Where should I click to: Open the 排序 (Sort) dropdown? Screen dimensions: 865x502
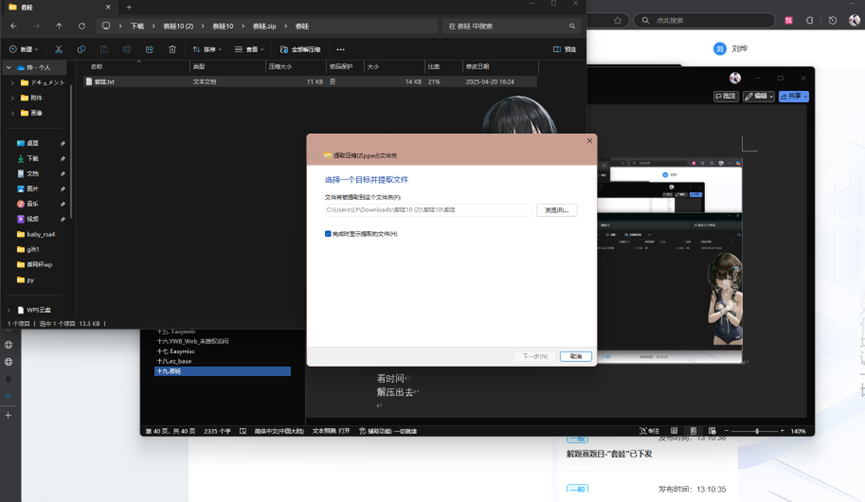[208, 49]
